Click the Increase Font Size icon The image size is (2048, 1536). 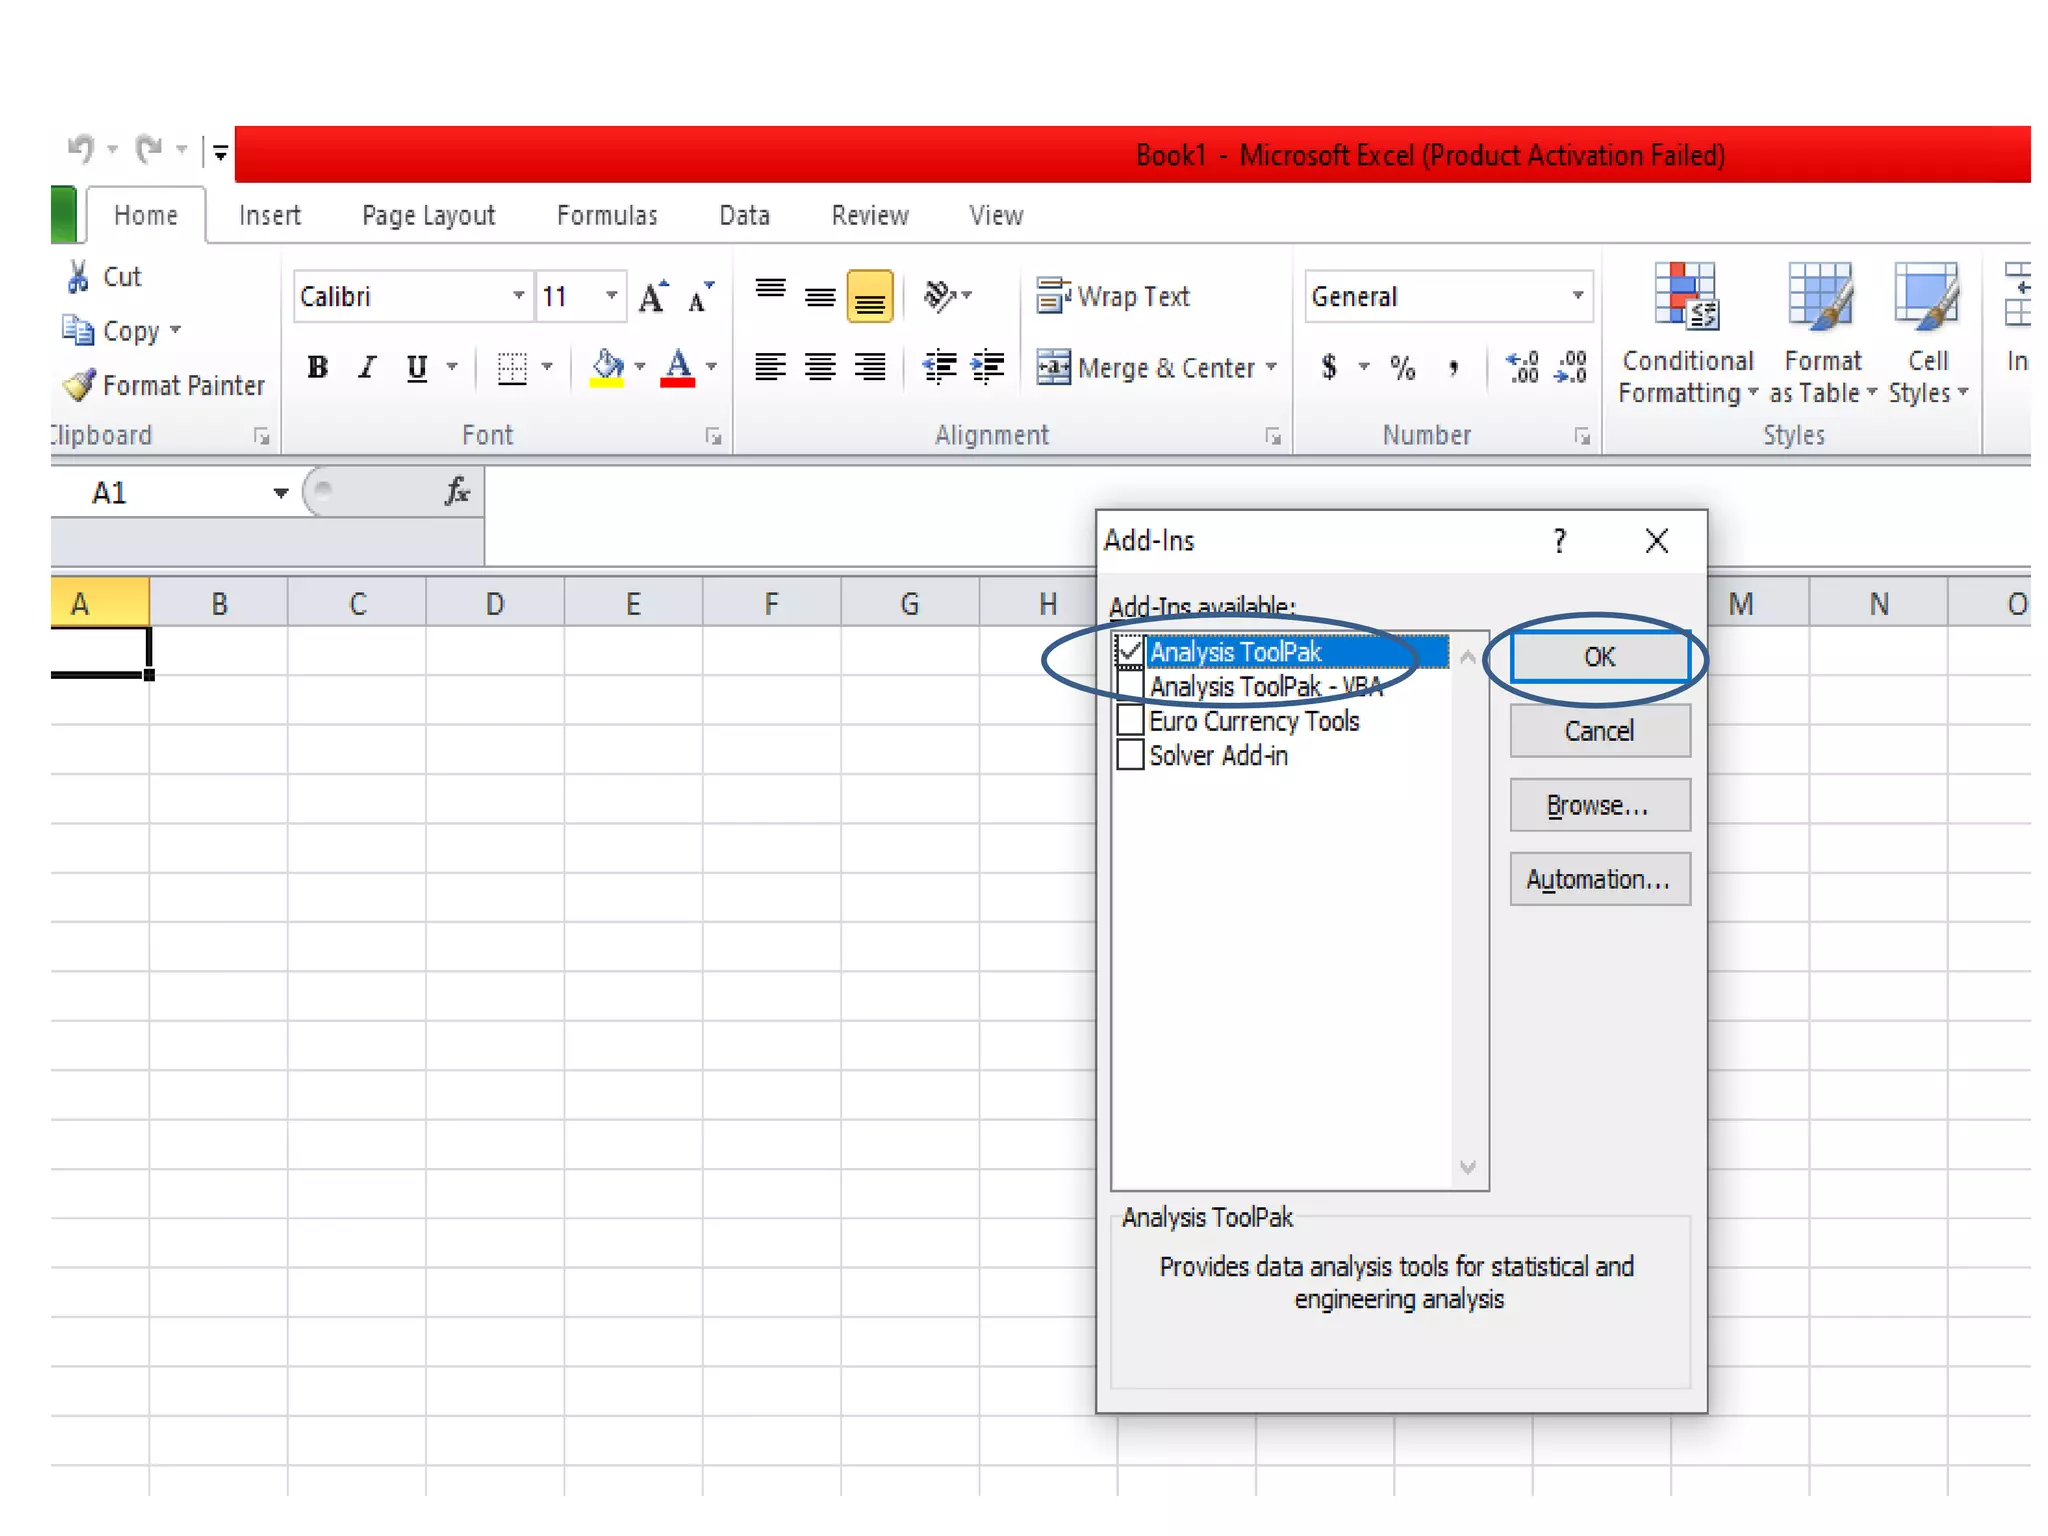(653, 296)
